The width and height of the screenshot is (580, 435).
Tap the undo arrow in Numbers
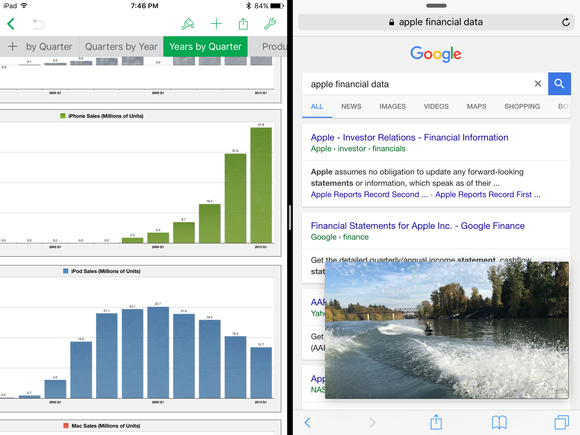point(38,24)
